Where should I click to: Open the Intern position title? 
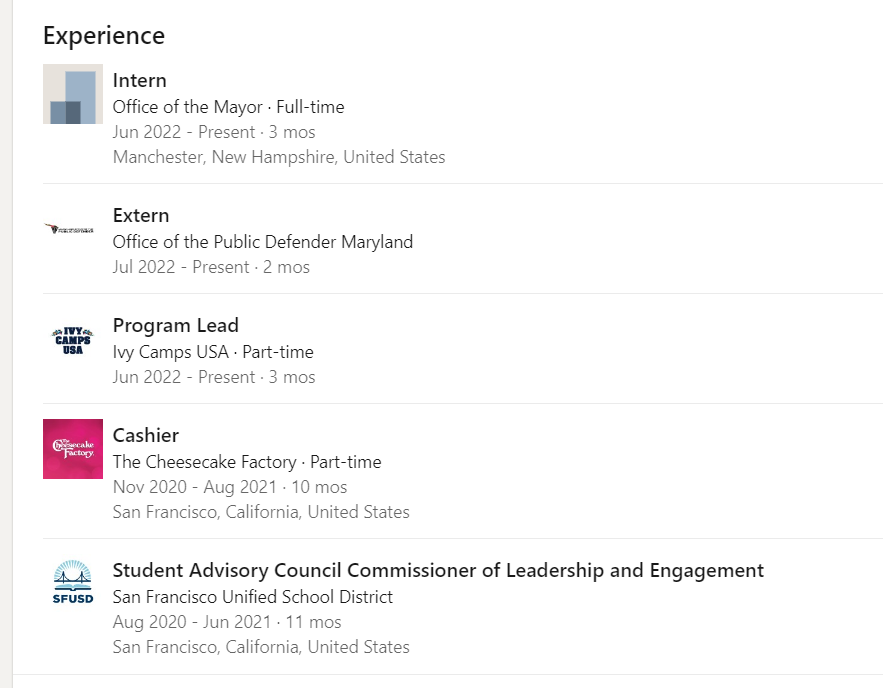(140, 81)
